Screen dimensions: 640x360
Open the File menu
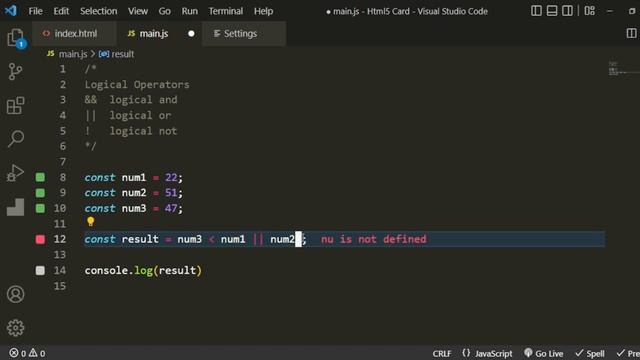36,11
